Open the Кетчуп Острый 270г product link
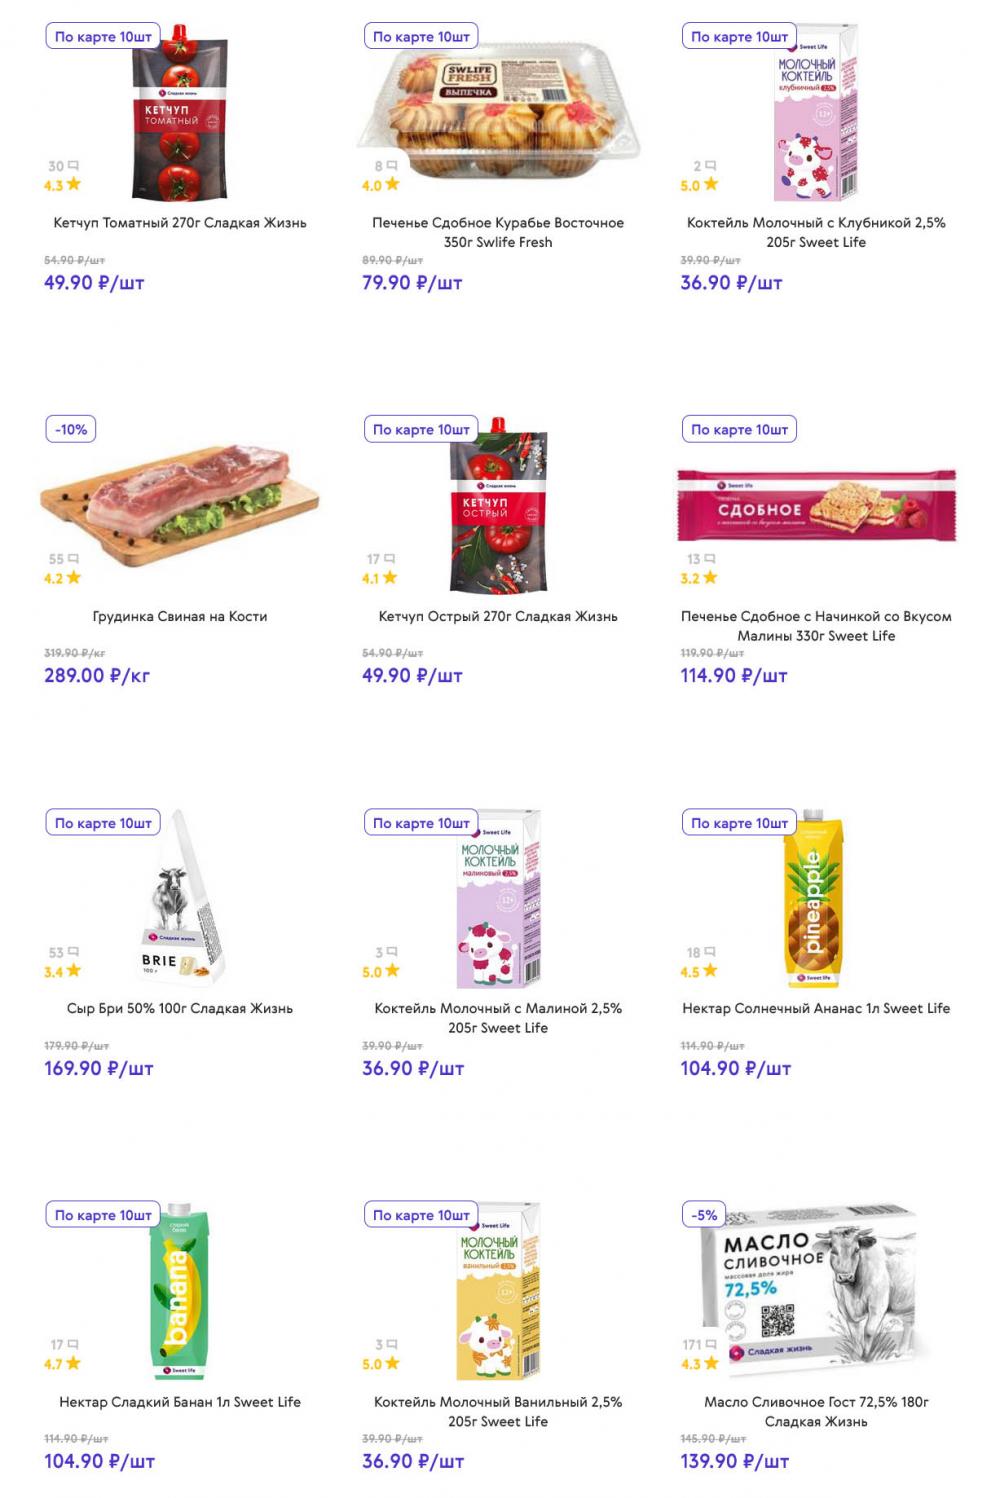Image resolution: width=1000 pixels, height=1498 pixels. [498, 616]
